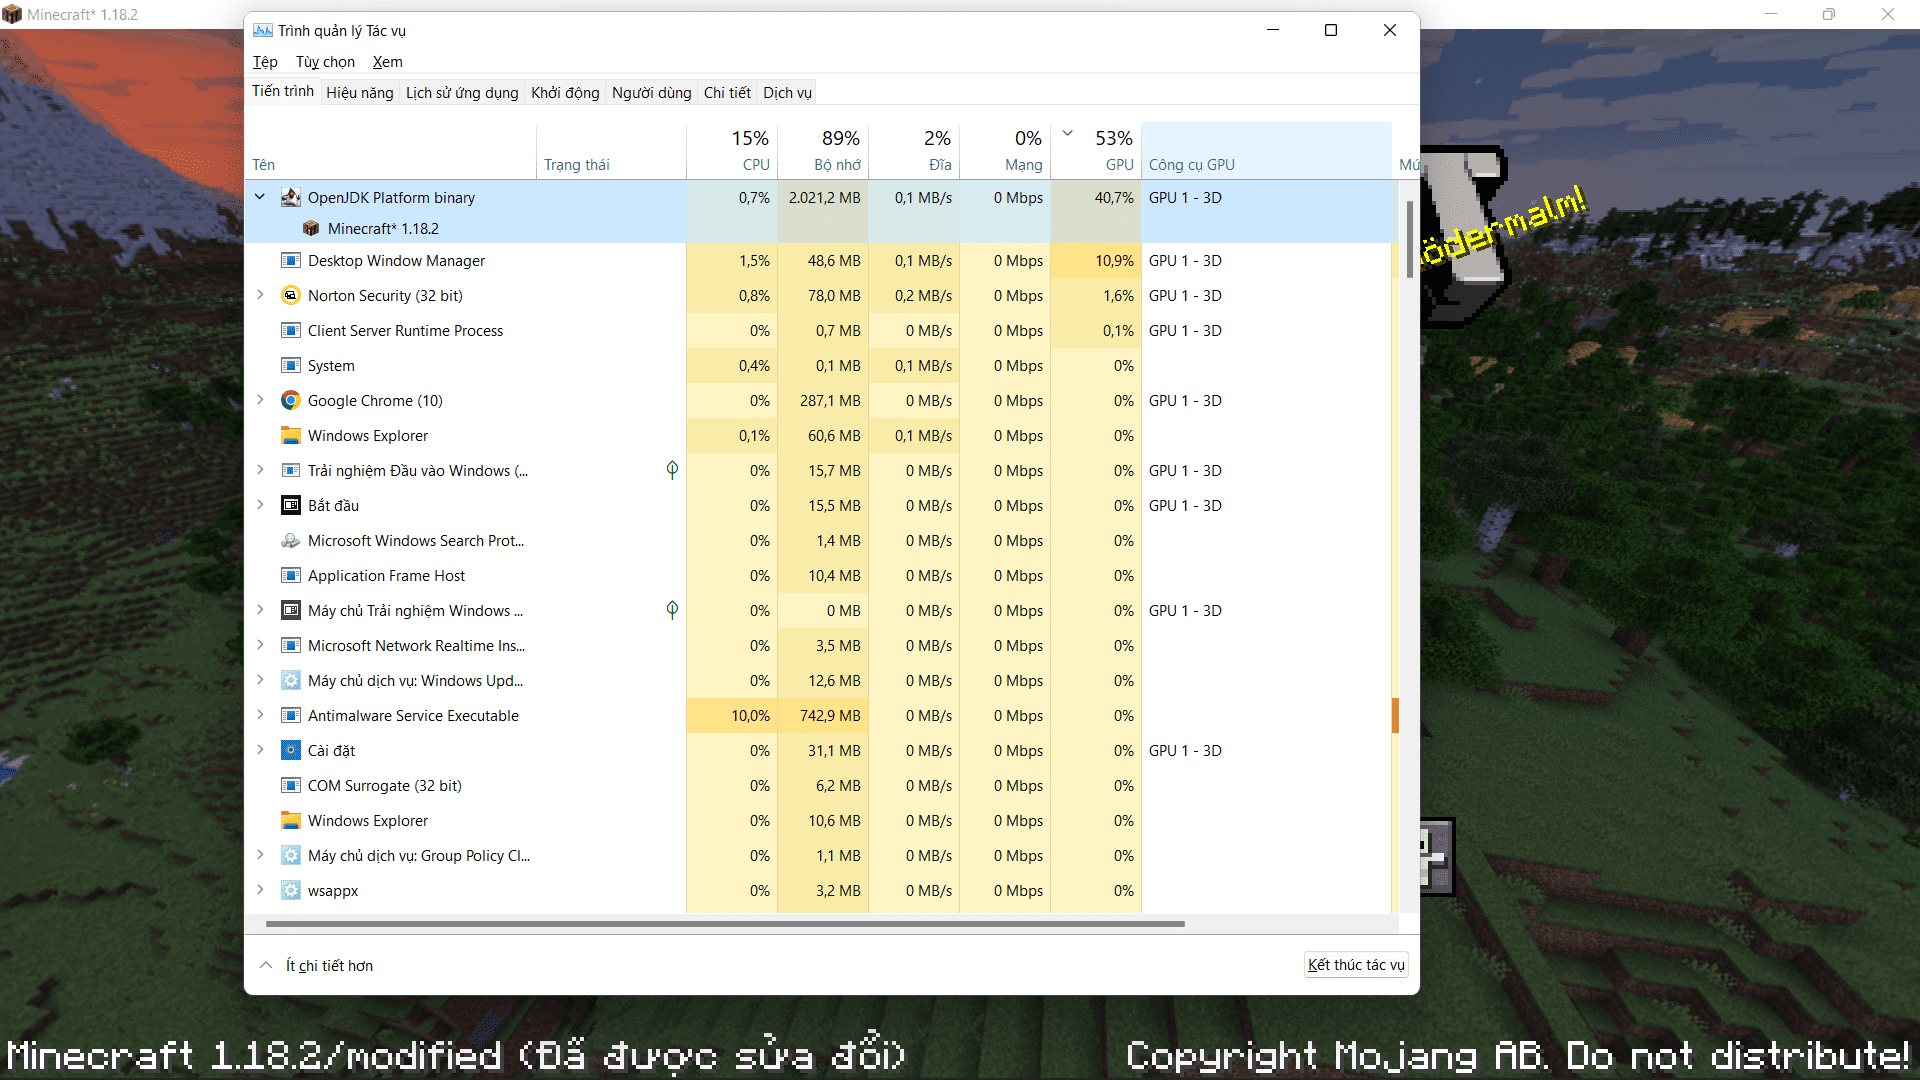Image resolution: width=1920 pixels, height=1080 pixels.
Task: Expand the Norton Security (32 bit) group
Action: pos(260,295)
